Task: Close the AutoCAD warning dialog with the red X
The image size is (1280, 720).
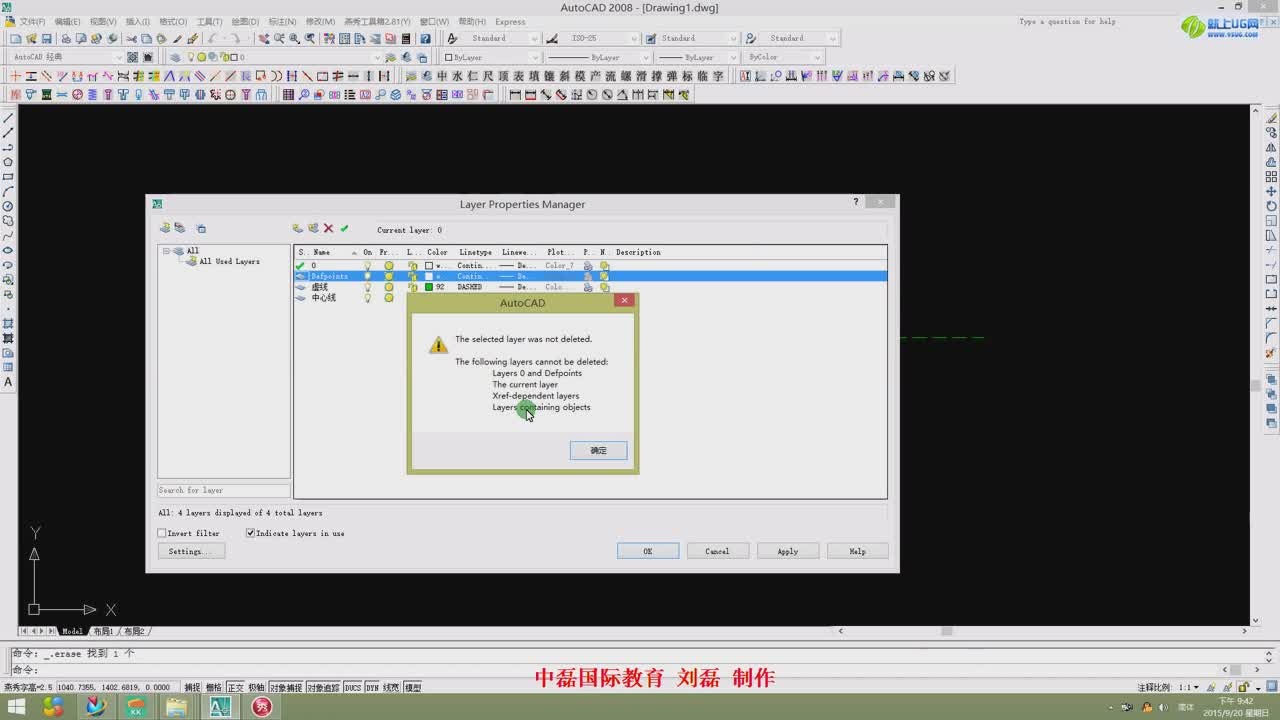Action: (624, 300)
